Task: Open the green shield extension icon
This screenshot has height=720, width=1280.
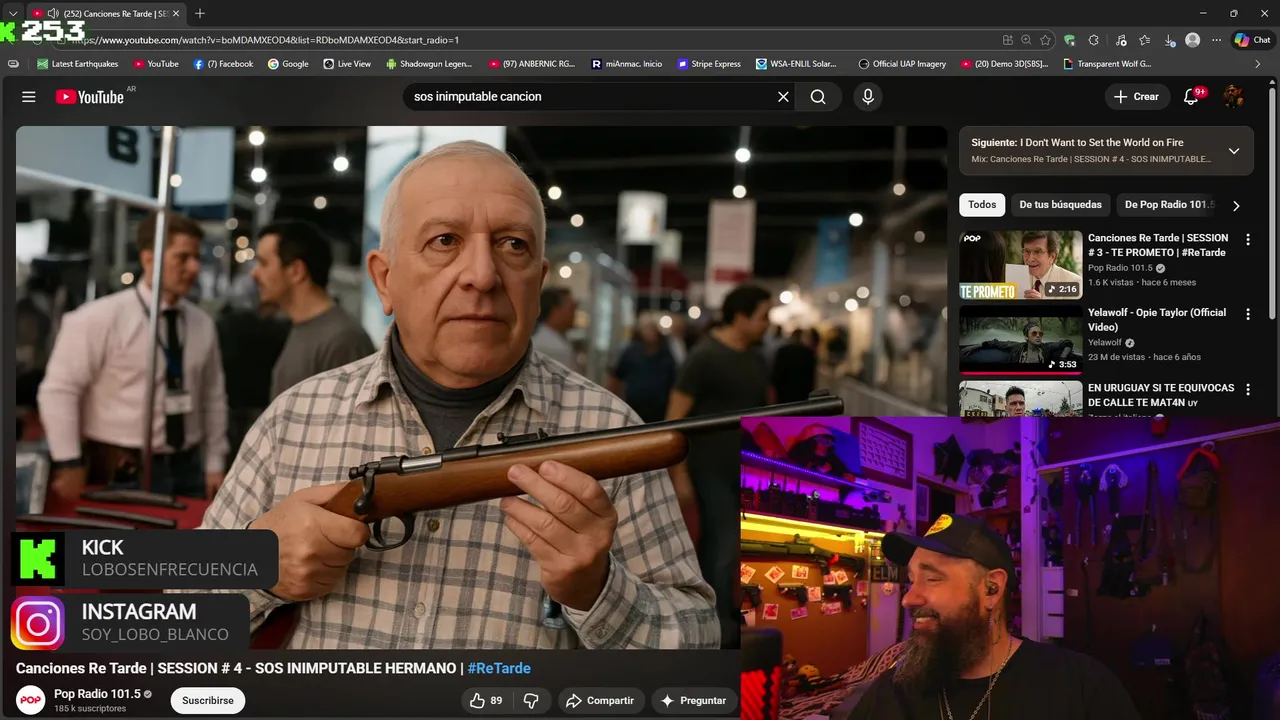Action: tap(1070, 40)
